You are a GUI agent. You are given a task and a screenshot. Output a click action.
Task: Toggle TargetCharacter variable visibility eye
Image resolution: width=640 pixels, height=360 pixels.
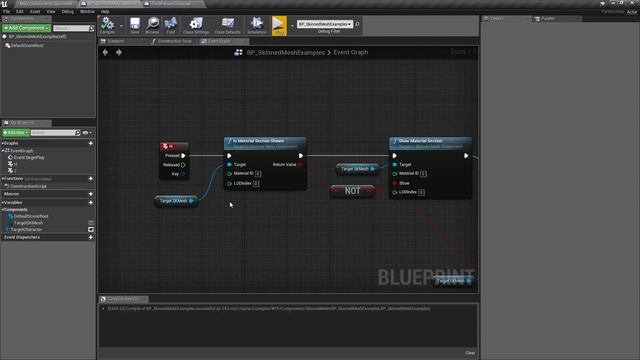coord(91,229)
